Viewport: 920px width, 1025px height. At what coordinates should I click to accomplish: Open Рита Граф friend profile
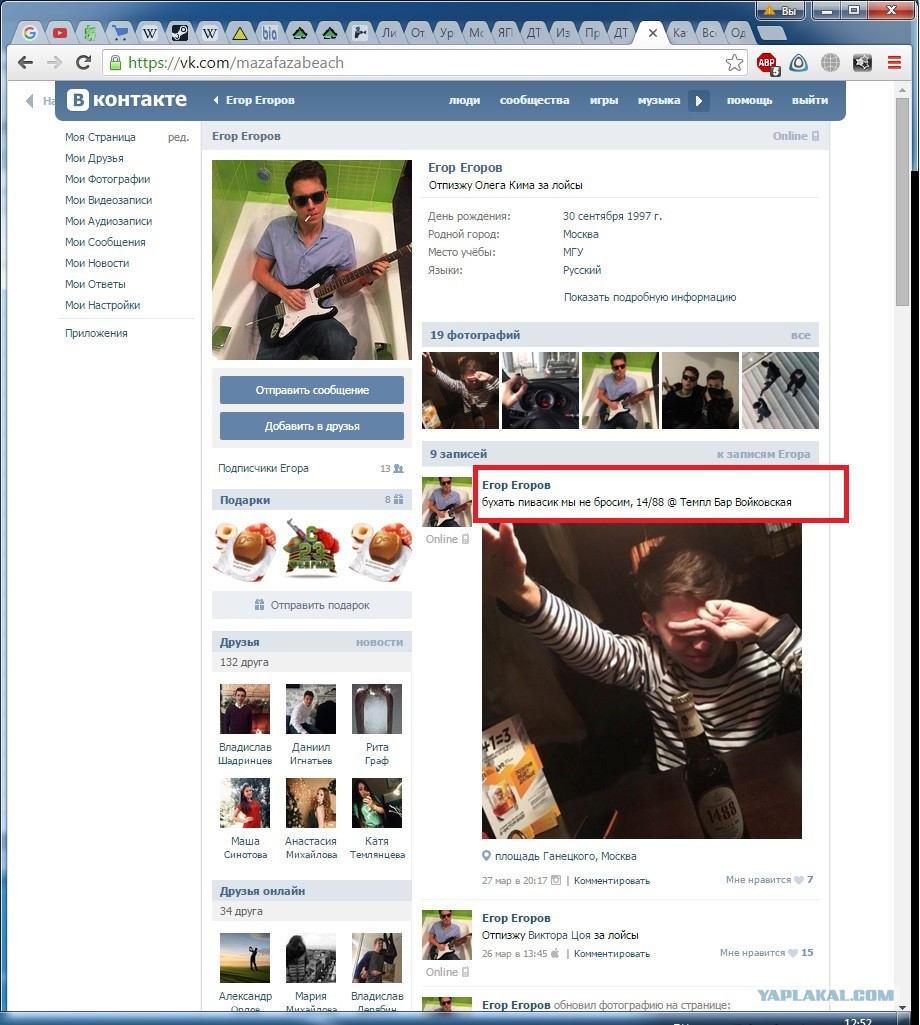click(377, 709)
